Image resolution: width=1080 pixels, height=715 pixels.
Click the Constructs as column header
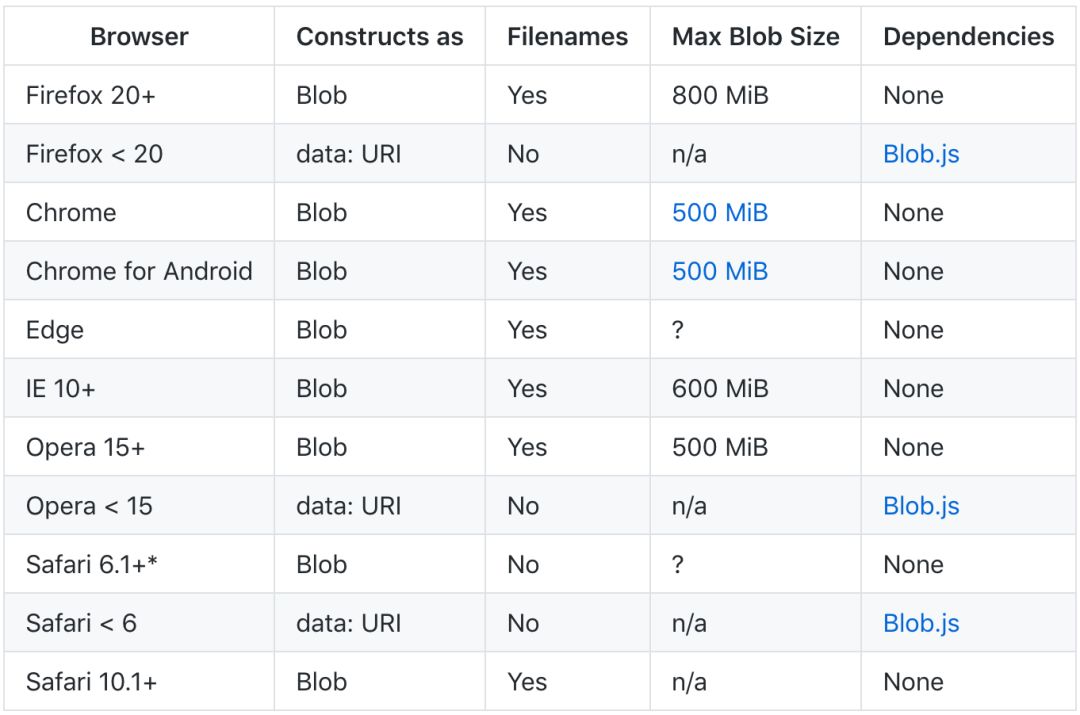(380, 37)
